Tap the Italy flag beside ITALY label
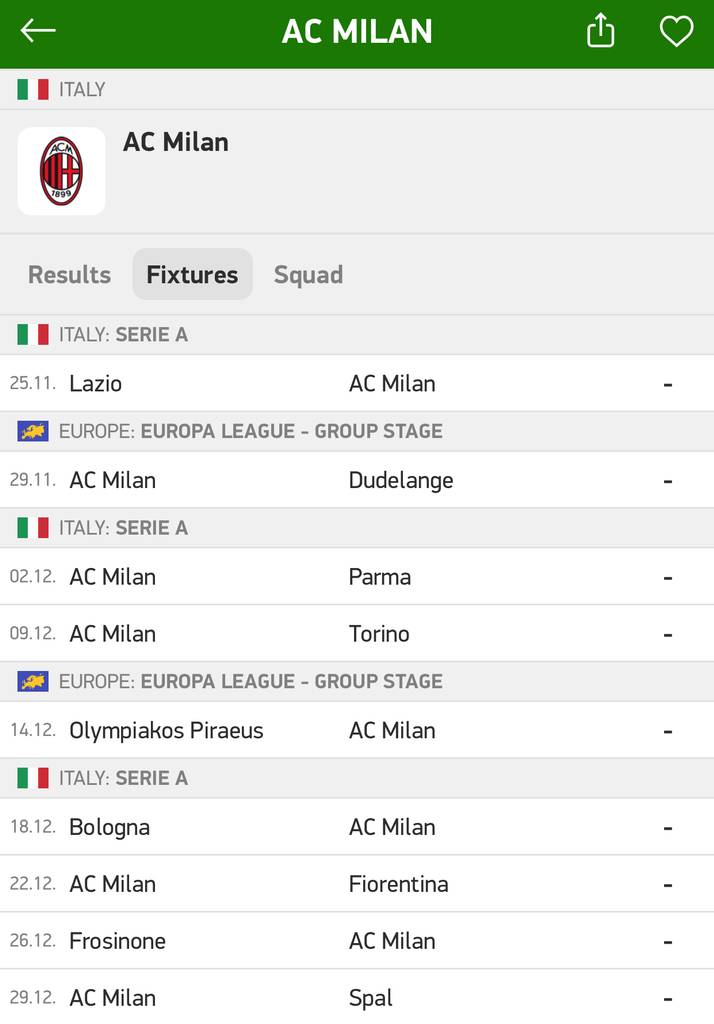Screen dimensions: 714x1024 [33, 89]
